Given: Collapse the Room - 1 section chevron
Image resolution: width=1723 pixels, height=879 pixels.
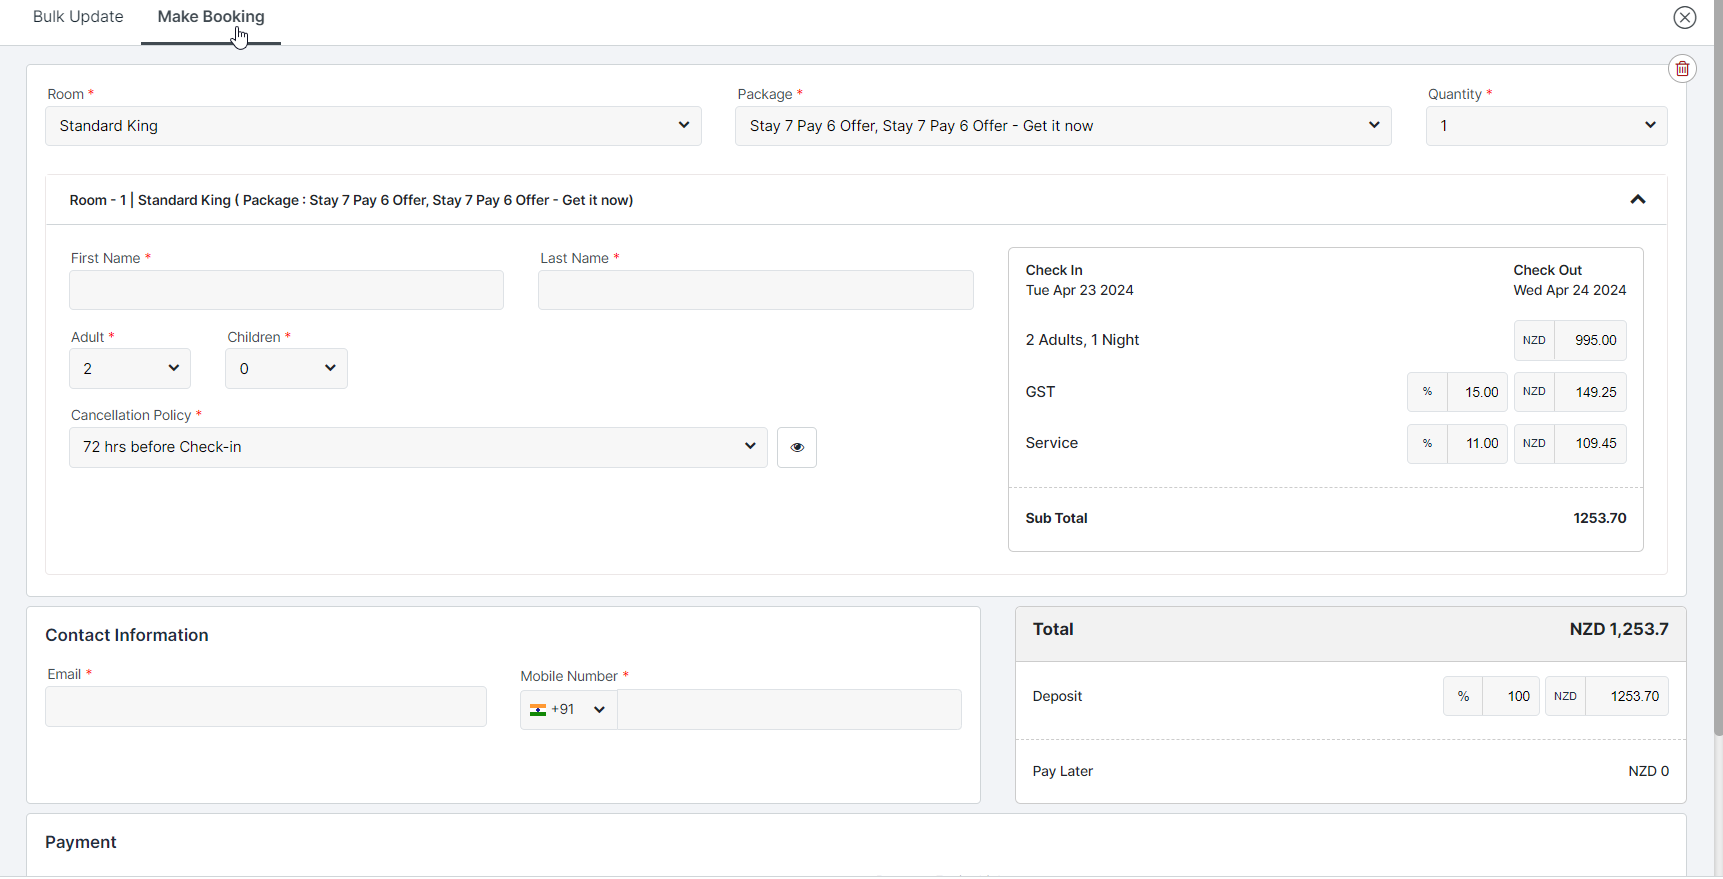Looking at the screenshot, I should [x=1637, y=200].
